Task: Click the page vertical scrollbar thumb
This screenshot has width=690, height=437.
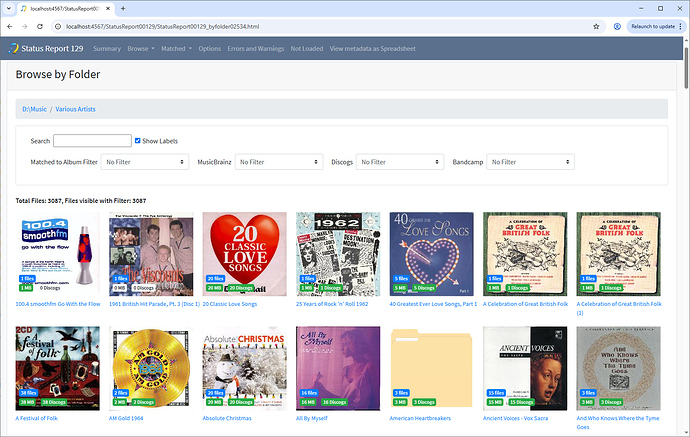Action: 686,66
